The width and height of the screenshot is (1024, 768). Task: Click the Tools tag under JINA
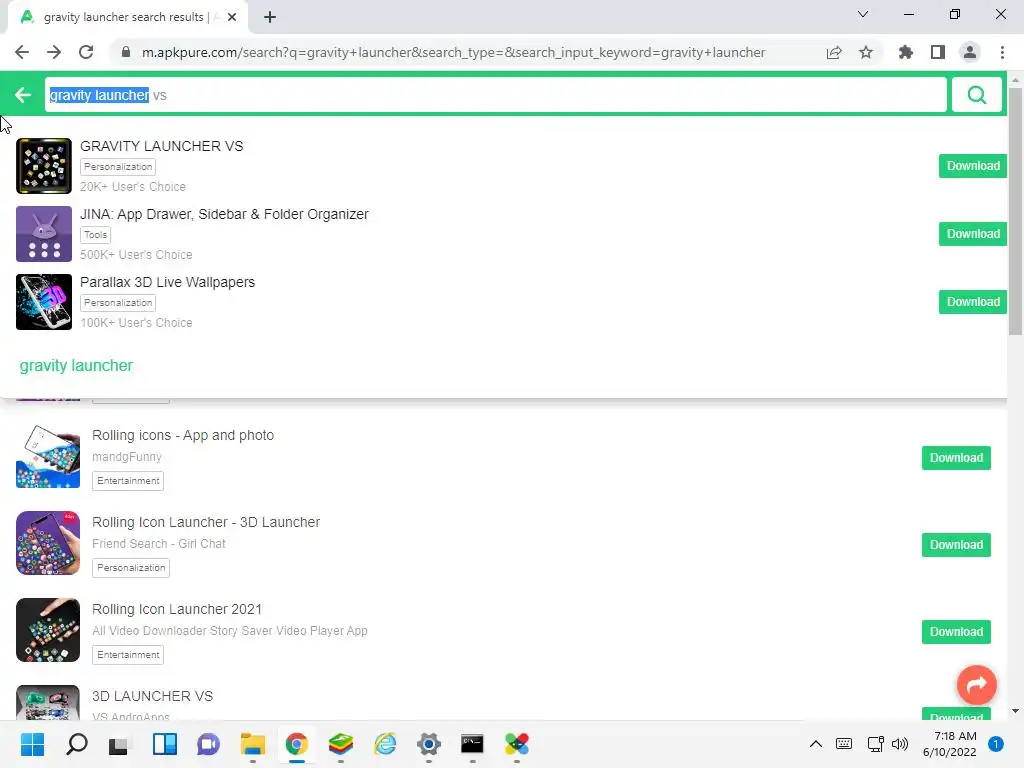[x=95, y=234]
